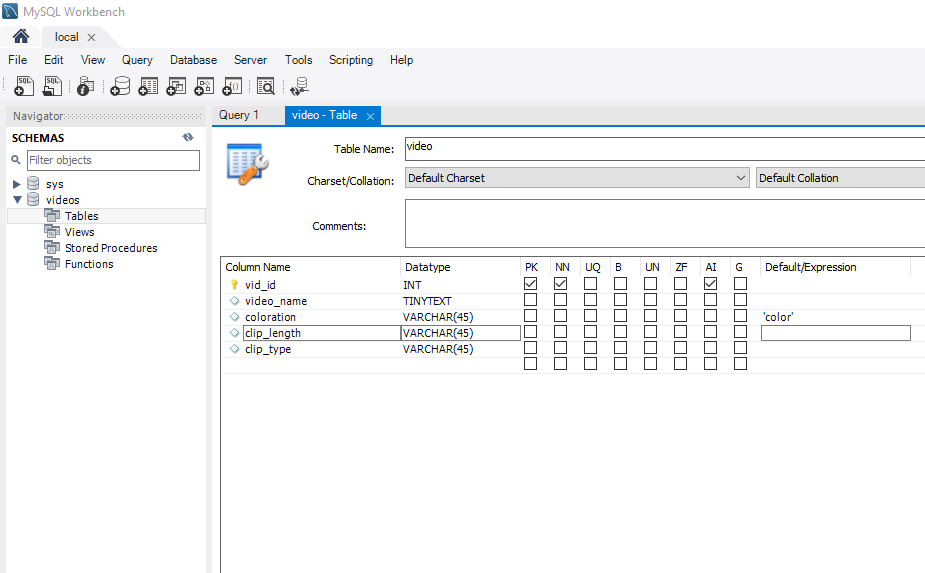Open a SQL script file icon
Image resolution: width=925 pixels, height=573 pixels.
(x=52, y=86)
